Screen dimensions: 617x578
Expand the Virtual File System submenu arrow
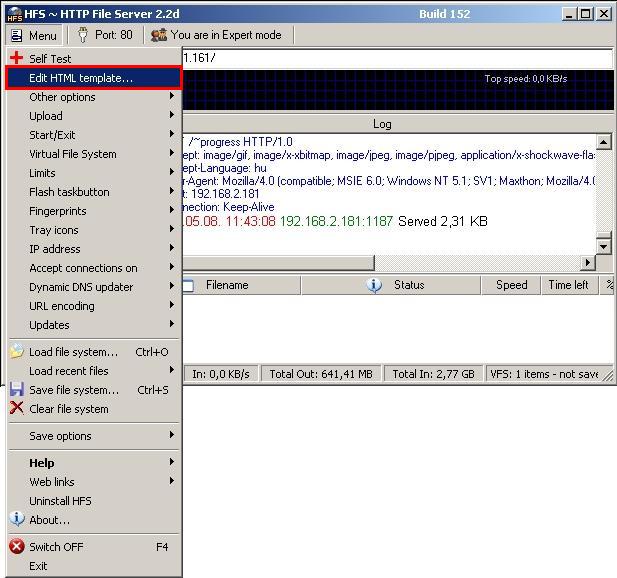click(x=172, y=153)
